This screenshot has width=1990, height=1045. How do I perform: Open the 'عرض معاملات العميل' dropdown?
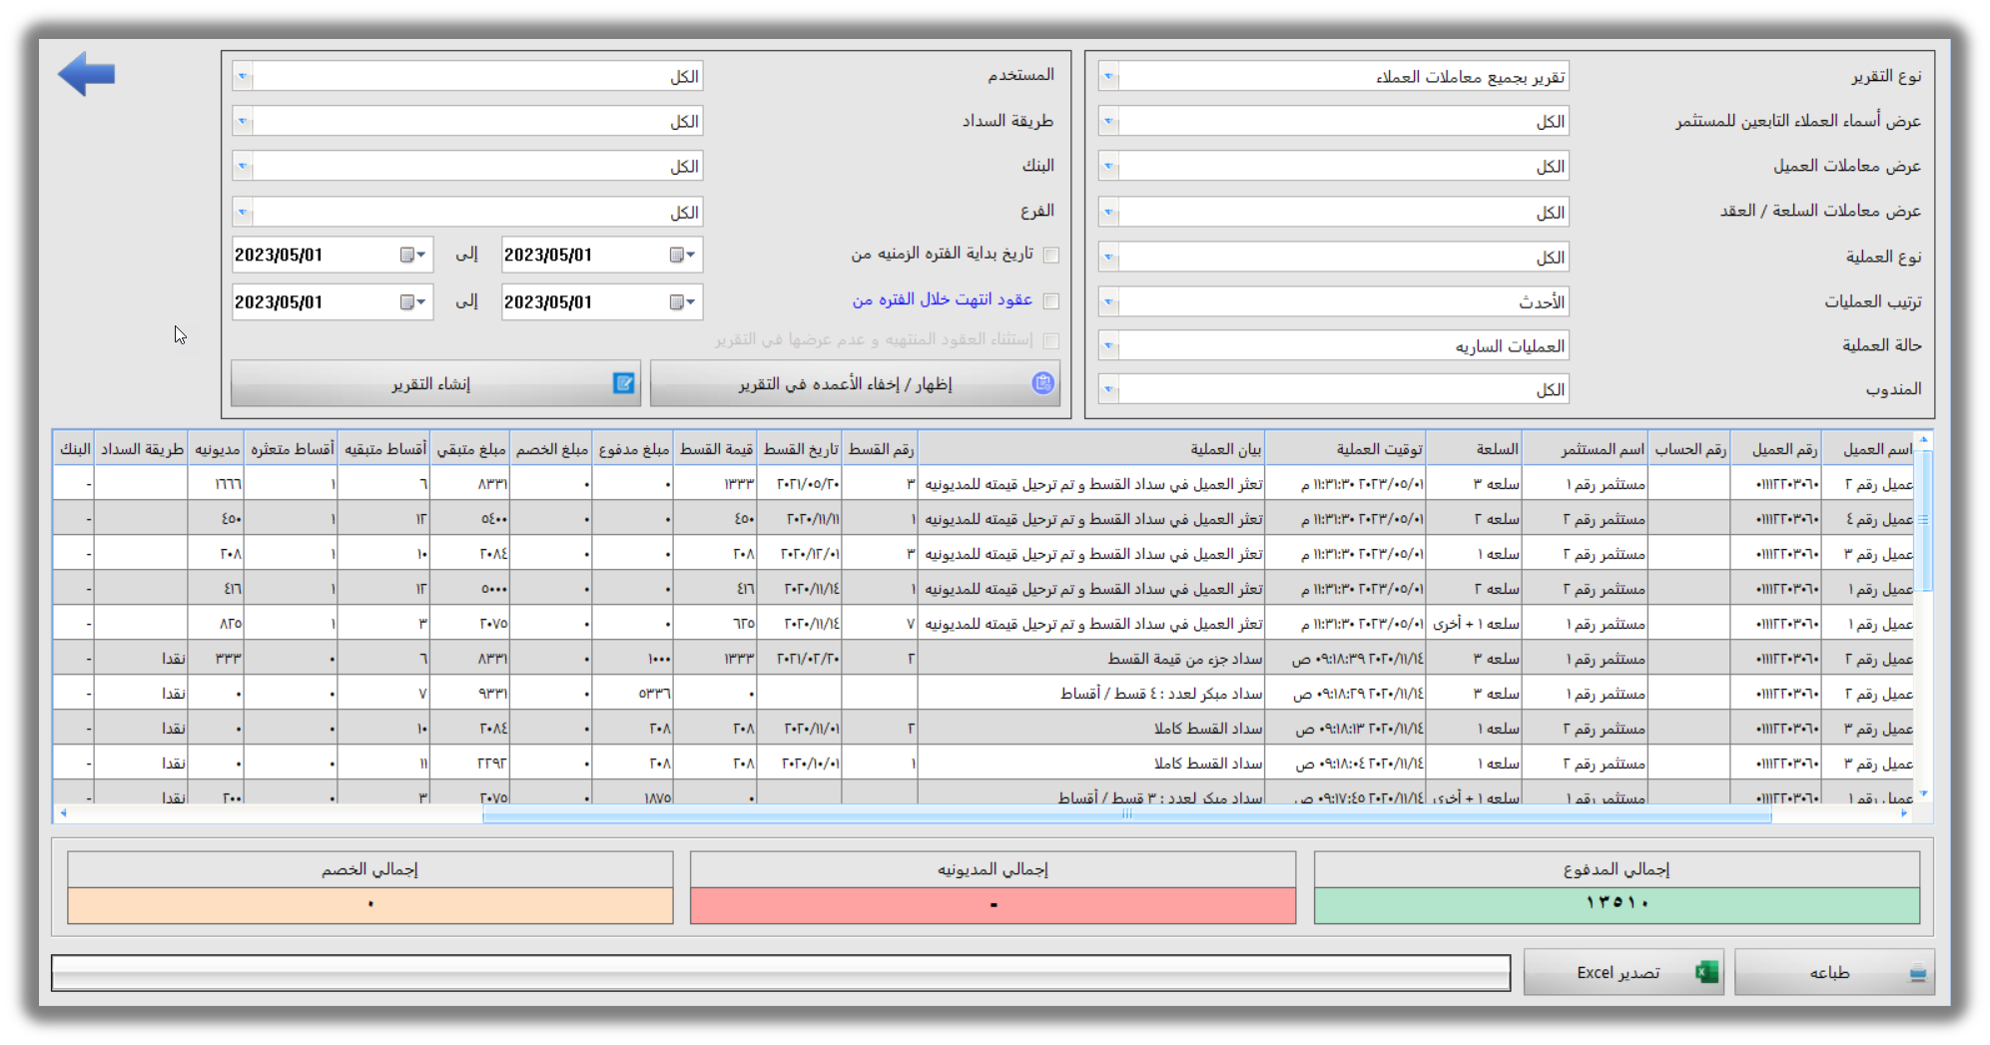1109,167
